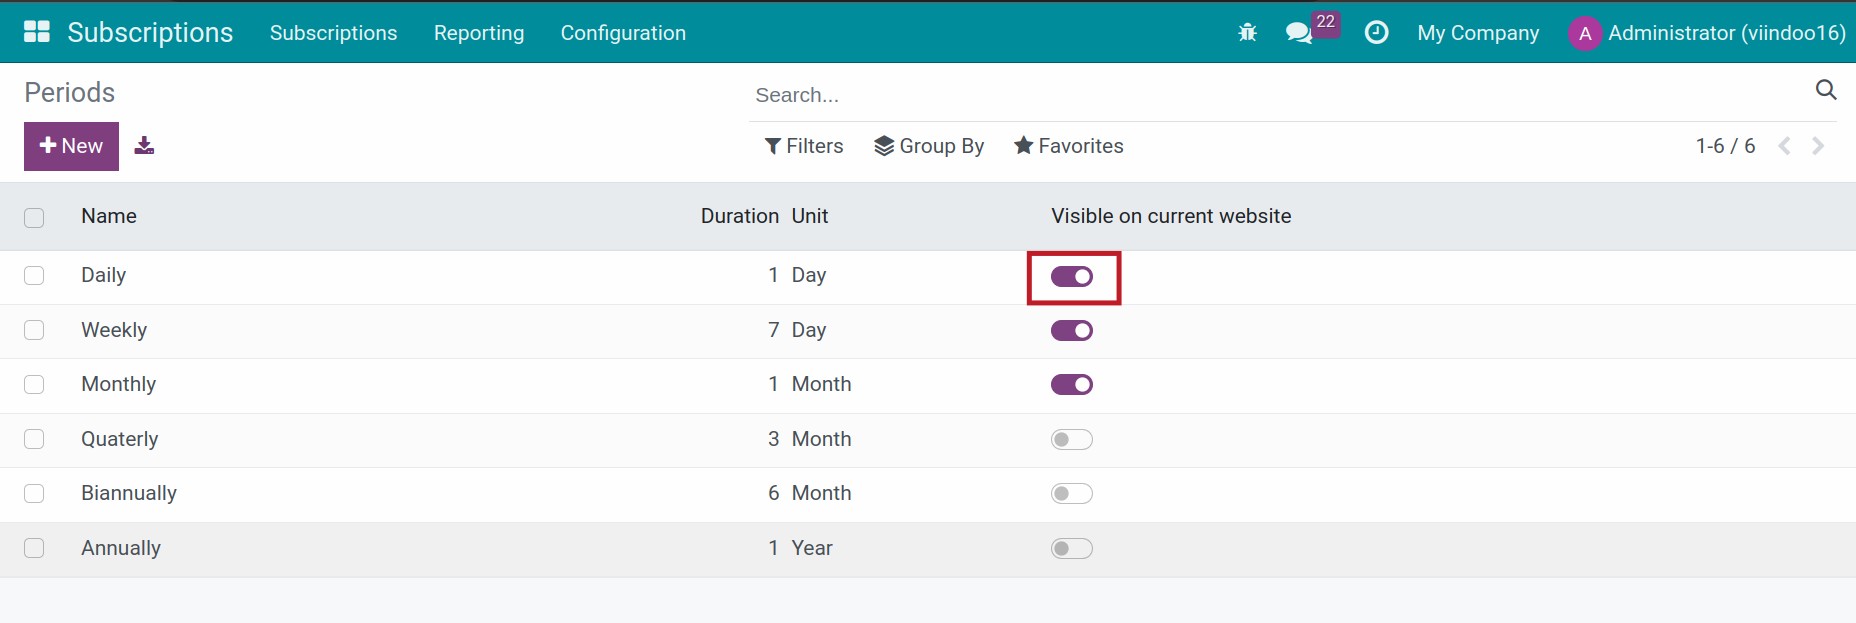The image size is (1856, 623).
Task: Open the Biannually period record
Action: pos(129,493)
